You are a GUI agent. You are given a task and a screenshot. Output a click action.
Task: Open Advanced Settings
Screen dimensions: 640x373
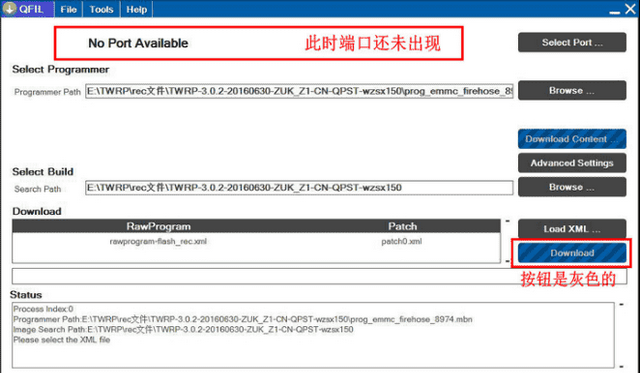(572, 163)
